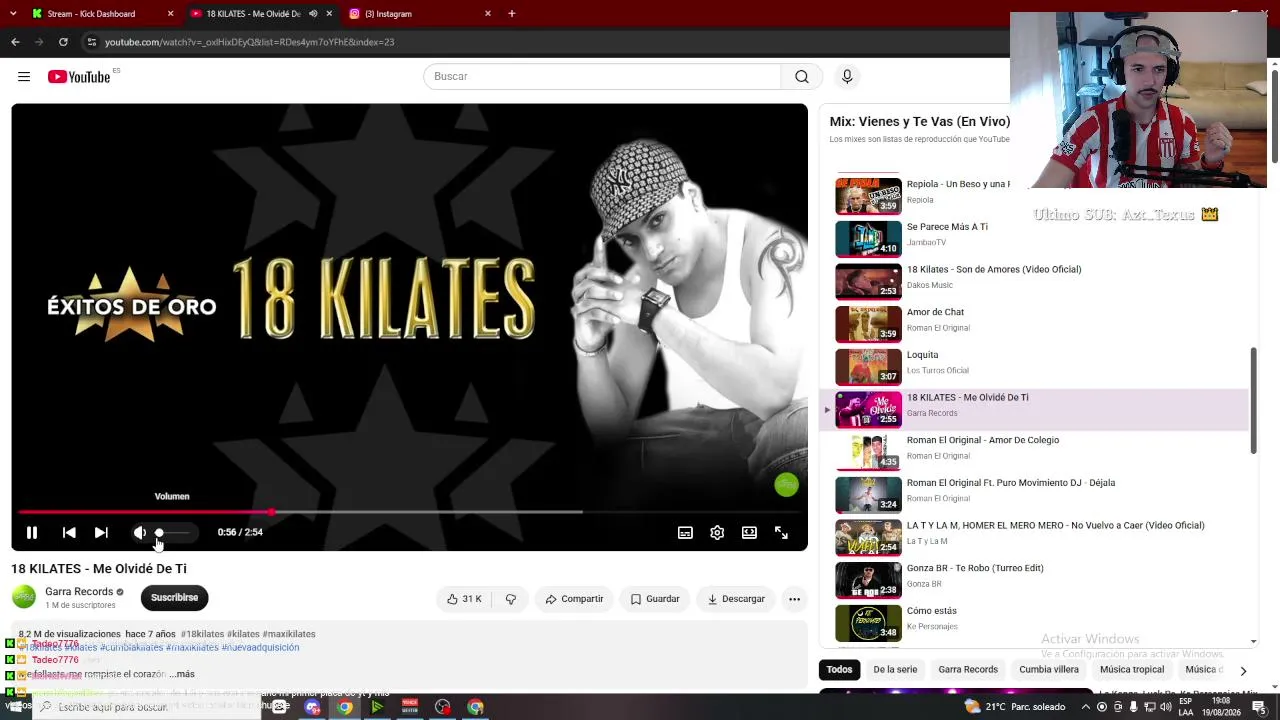Select Roman El Original - Amor De Colegio
The width and height of the screenshot is (1280, 720).
click(1035, 452)
